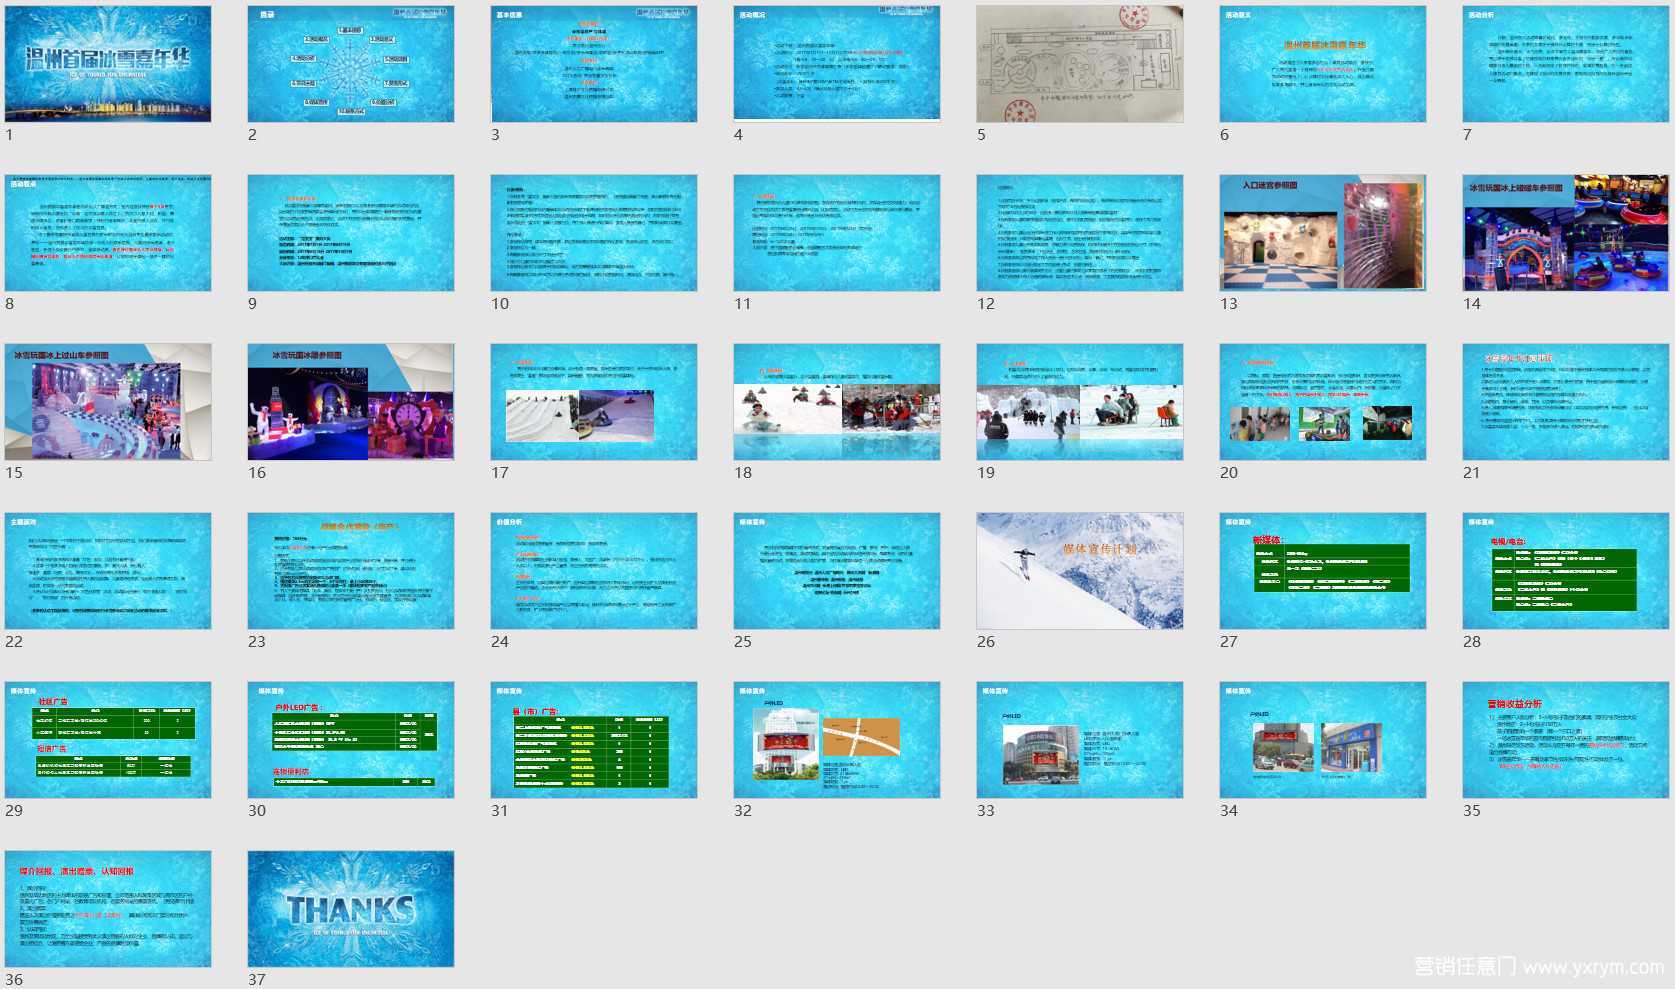Select slide 34 with two storefront photos
Viewport: 1675px width, 989px height.
[x=1323, y=740]
